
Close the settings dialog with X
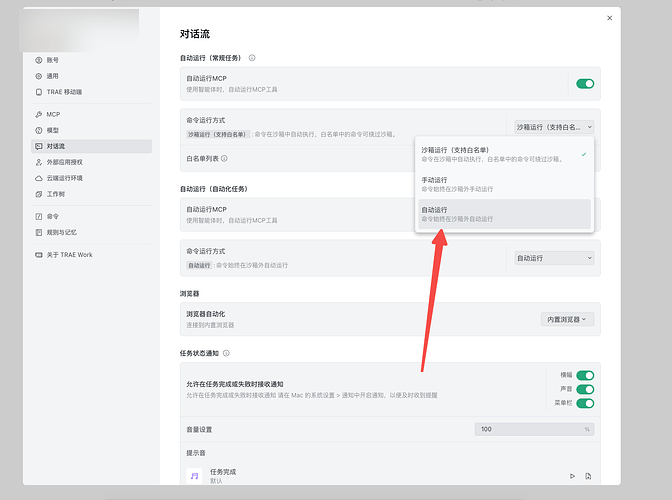(x=609, y=18)
